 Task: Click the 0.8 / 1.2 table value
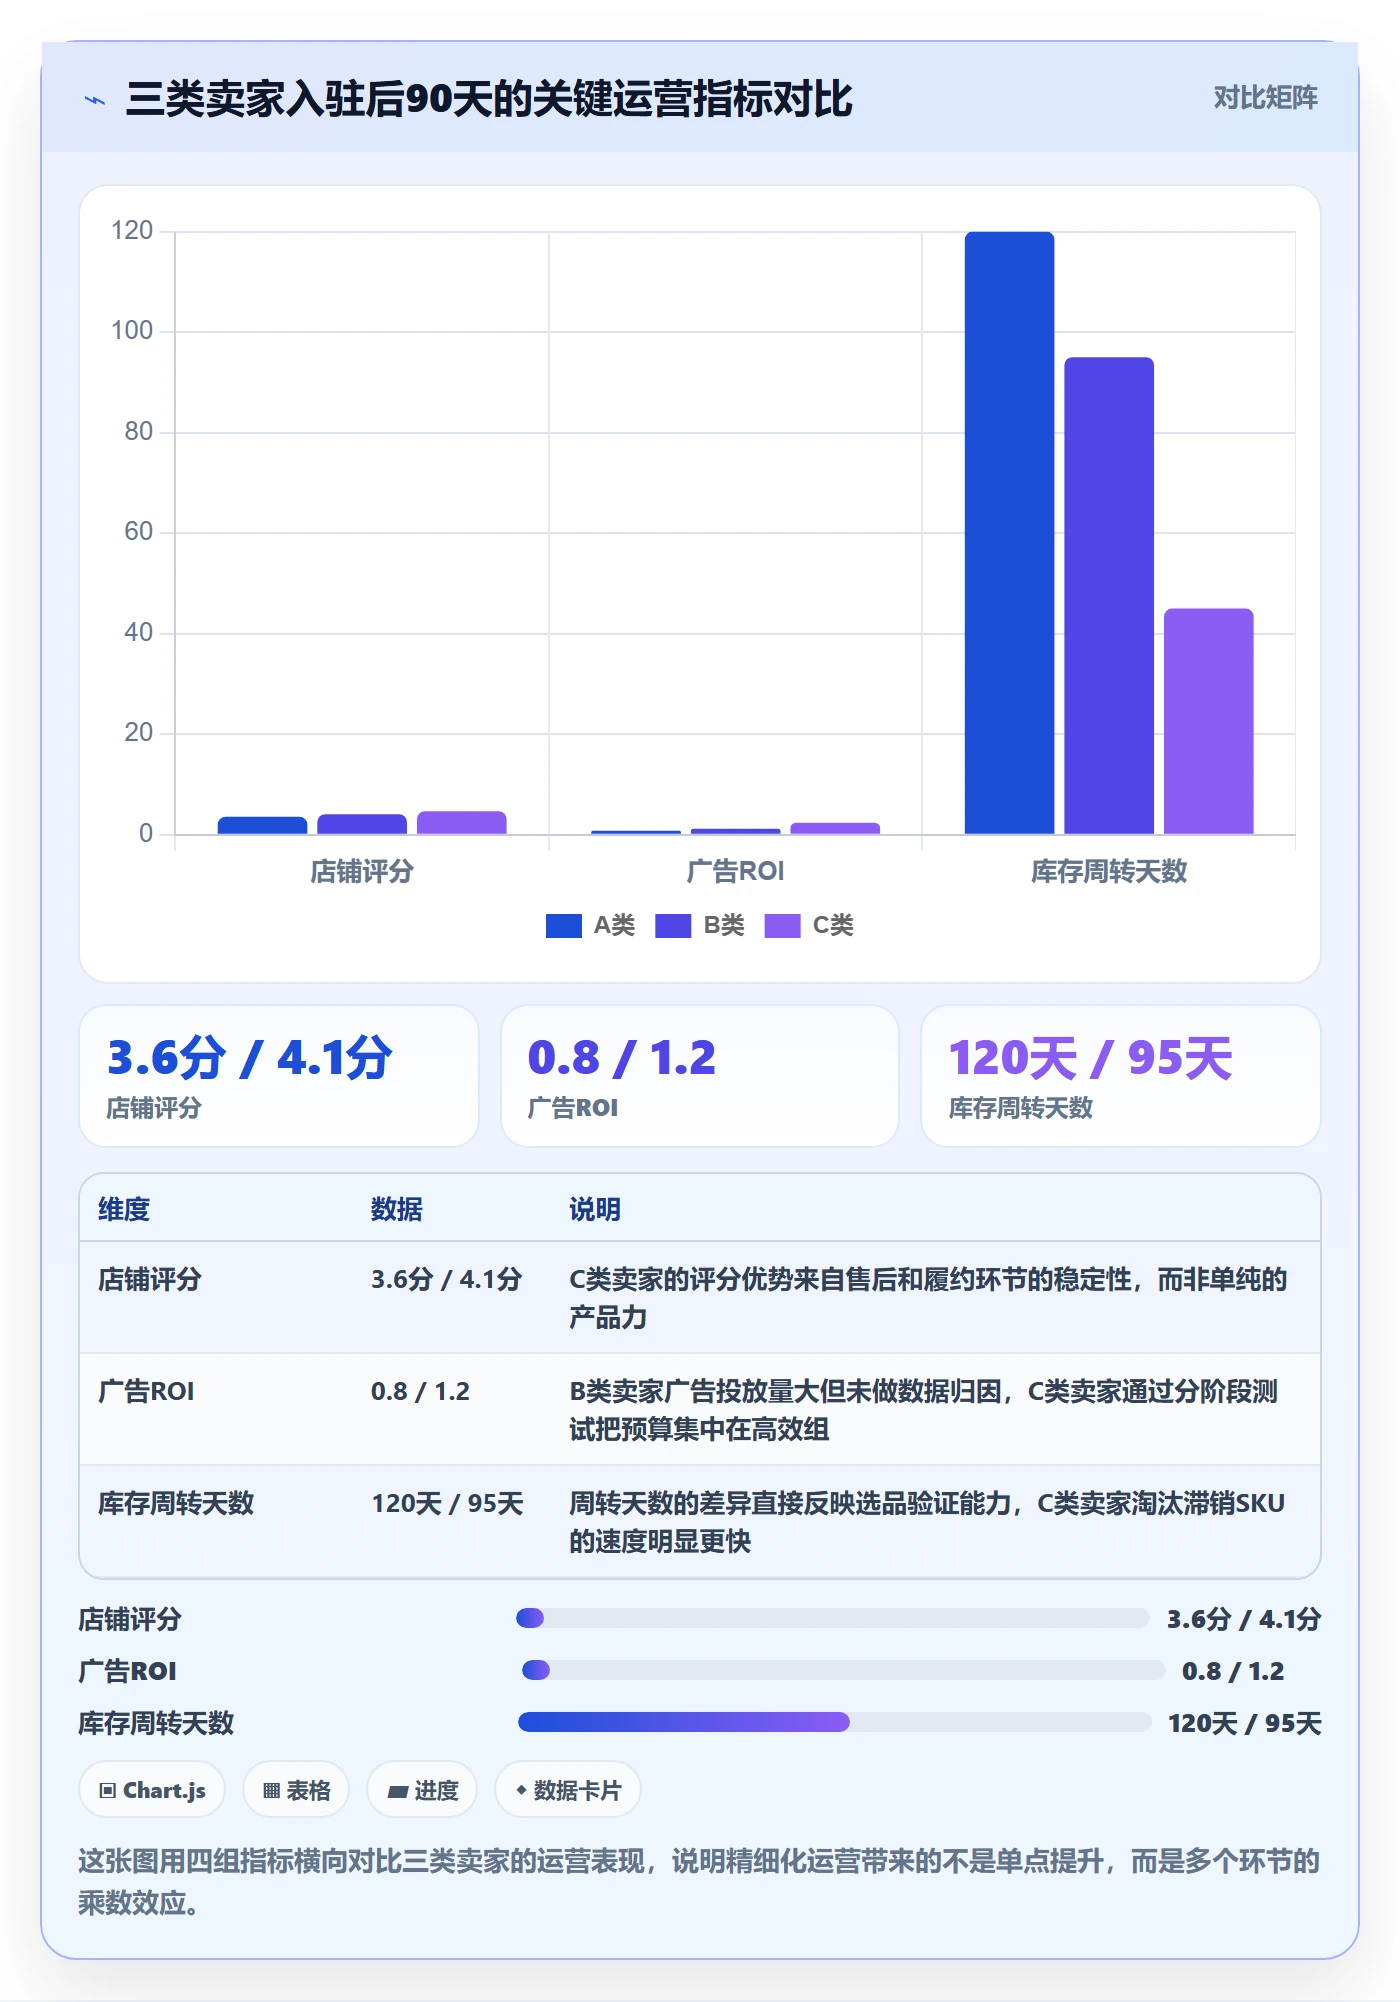(x=420, y=1391)
